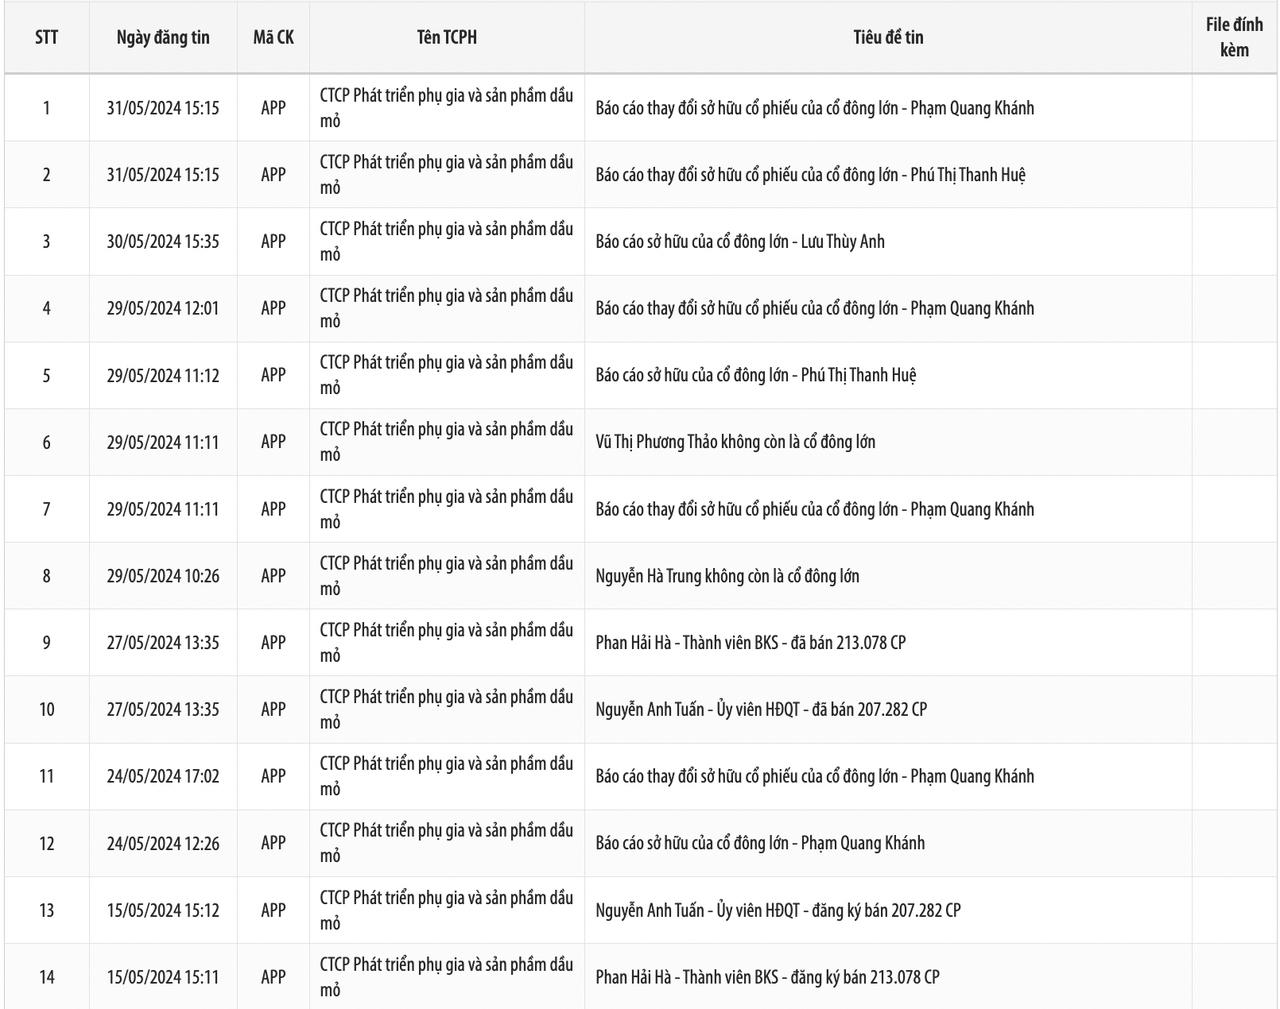Open Nguyễn Anh Tuấn sold 207.282 CP notice

(x=761, y=710)
